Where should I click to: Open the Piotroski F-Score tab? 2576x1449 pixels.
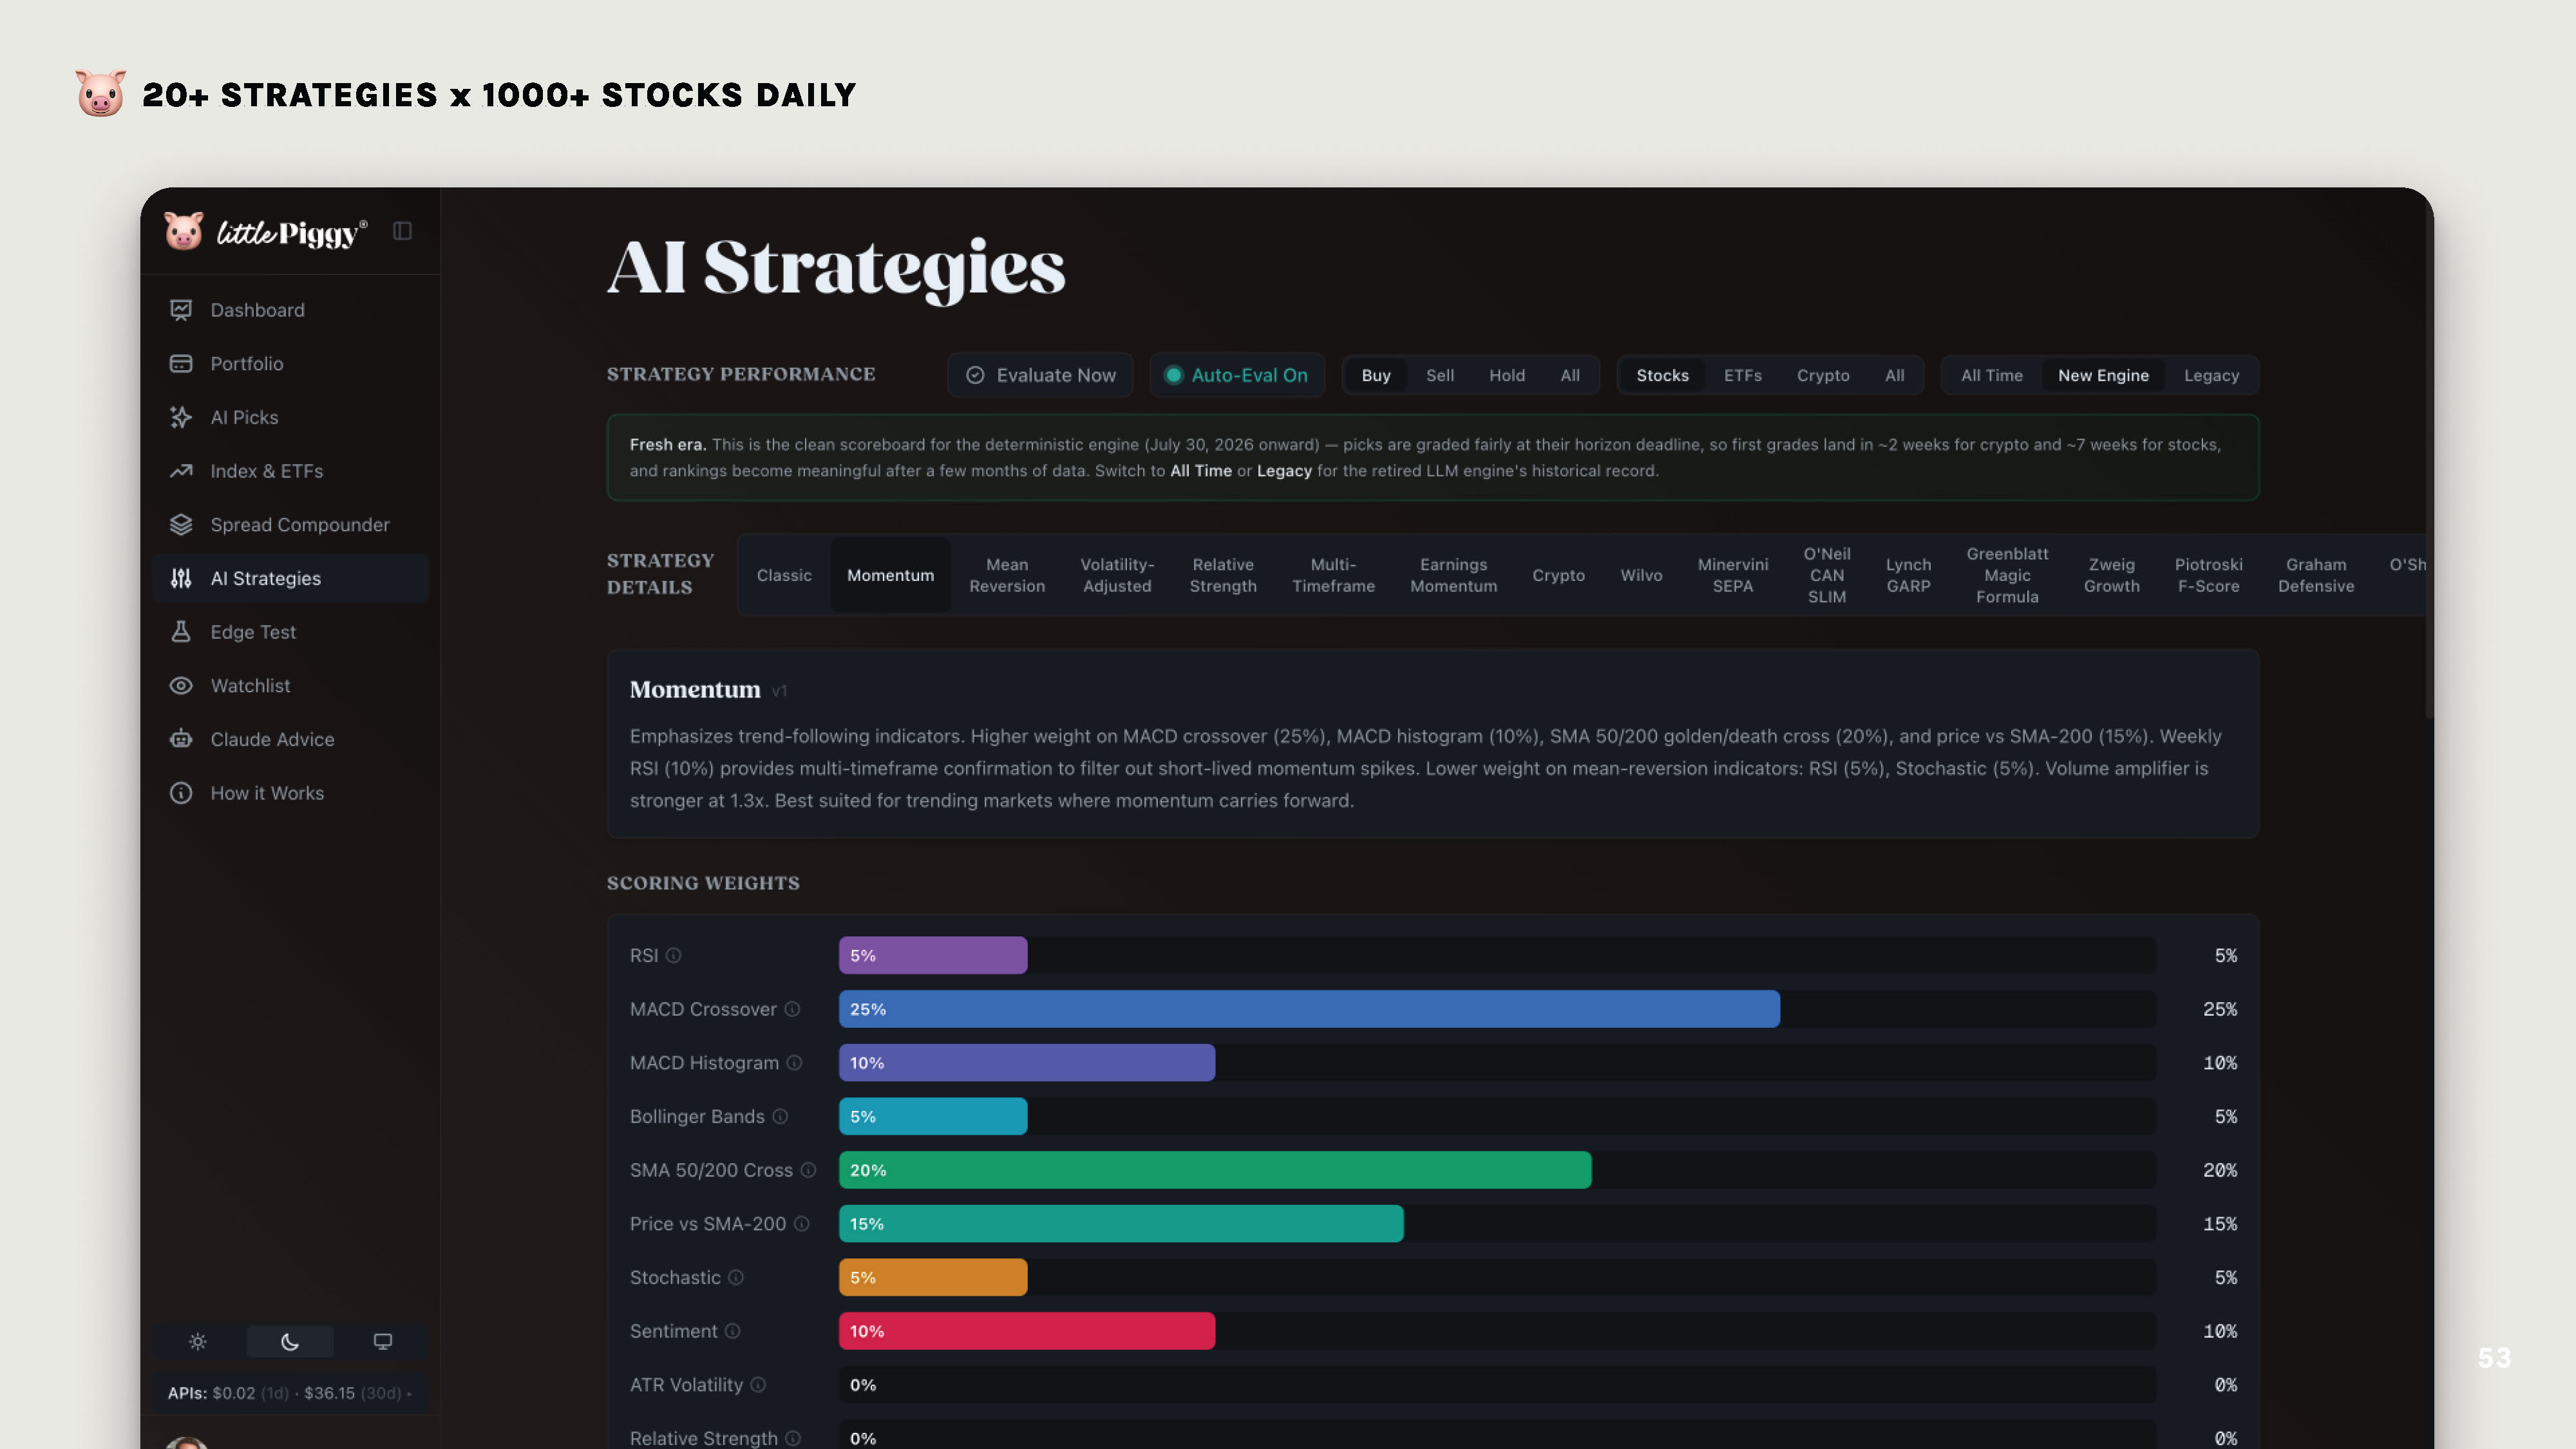tap(2208, 575)
